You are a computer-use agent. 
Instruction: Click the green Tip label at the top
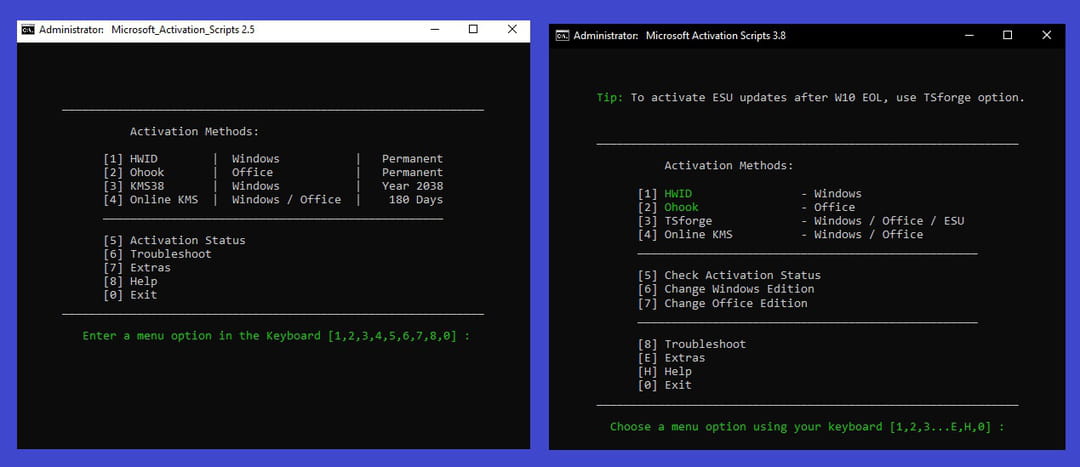point(609,98)
